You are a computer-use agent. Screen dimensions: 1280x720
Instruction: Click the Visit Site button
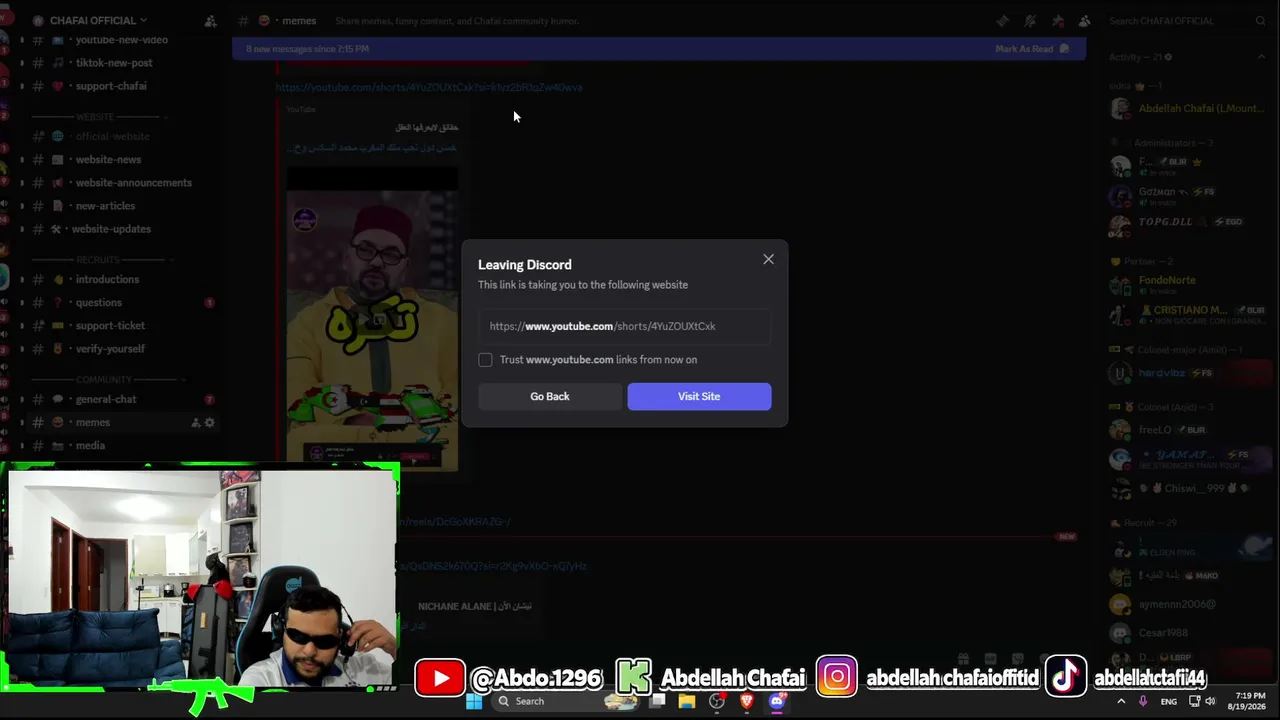click(699, 396)
